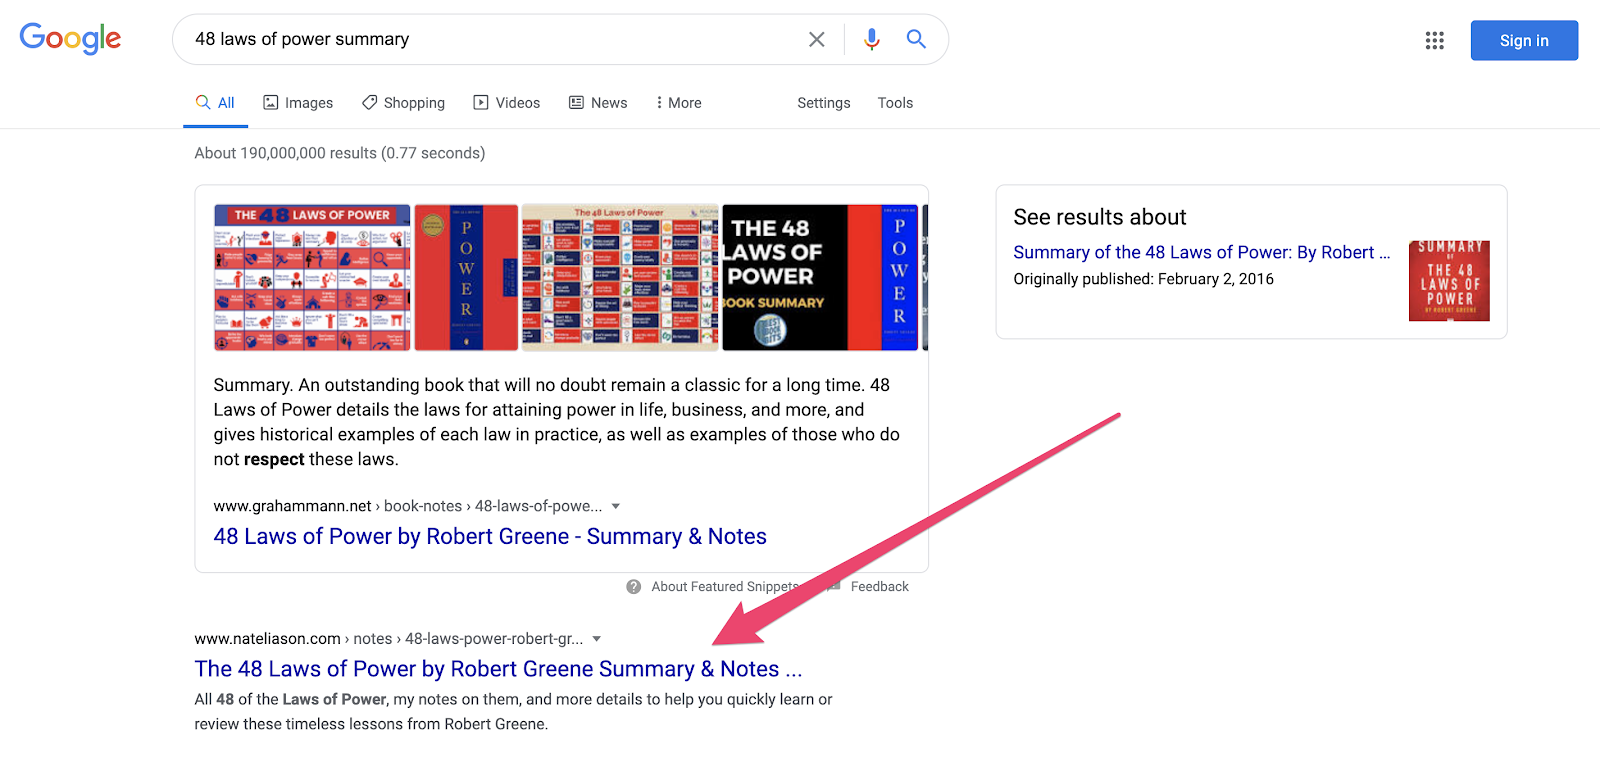This screenshot has width=1600, height=771.
Task: Click the 'See results about' heading
Action: 1100,217
